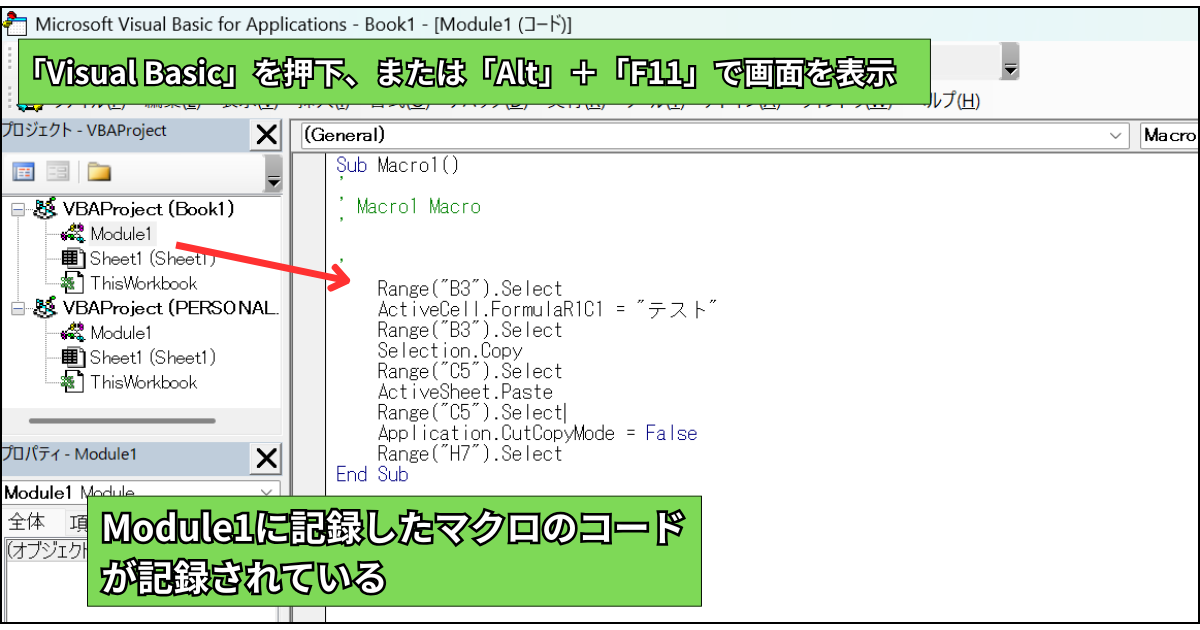Click the Sheet1 worksheet icon under VBAProject (Book1)
Image resolution: width=1200 pixels, height=630 pixels.
73,258
